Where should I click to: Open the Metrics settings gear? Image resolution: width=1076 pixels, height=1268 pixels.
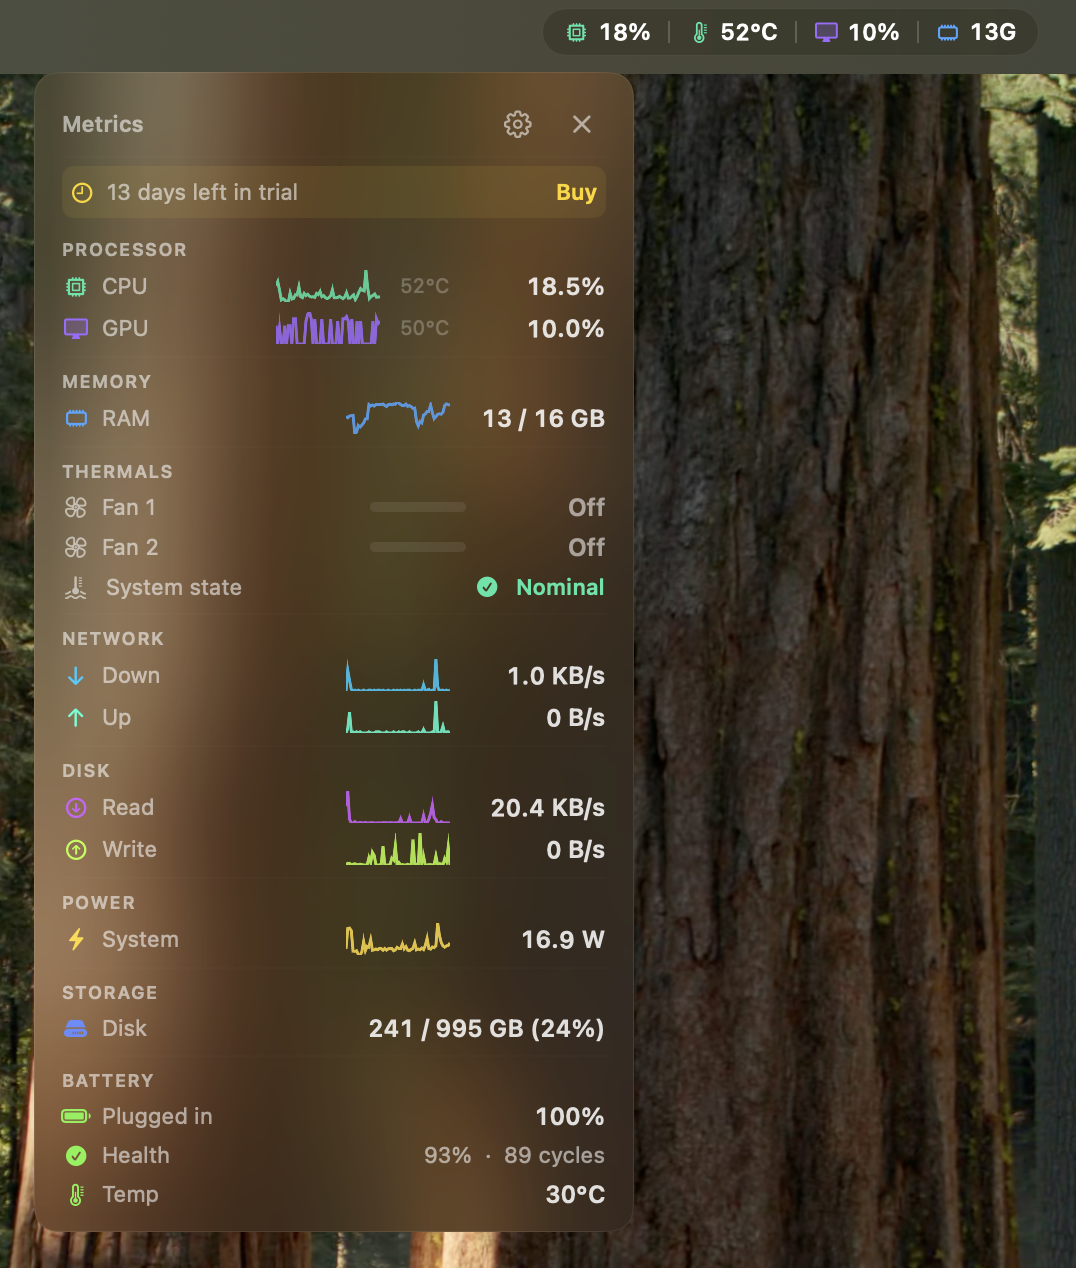pyautogui.click(x=517, y=124)
